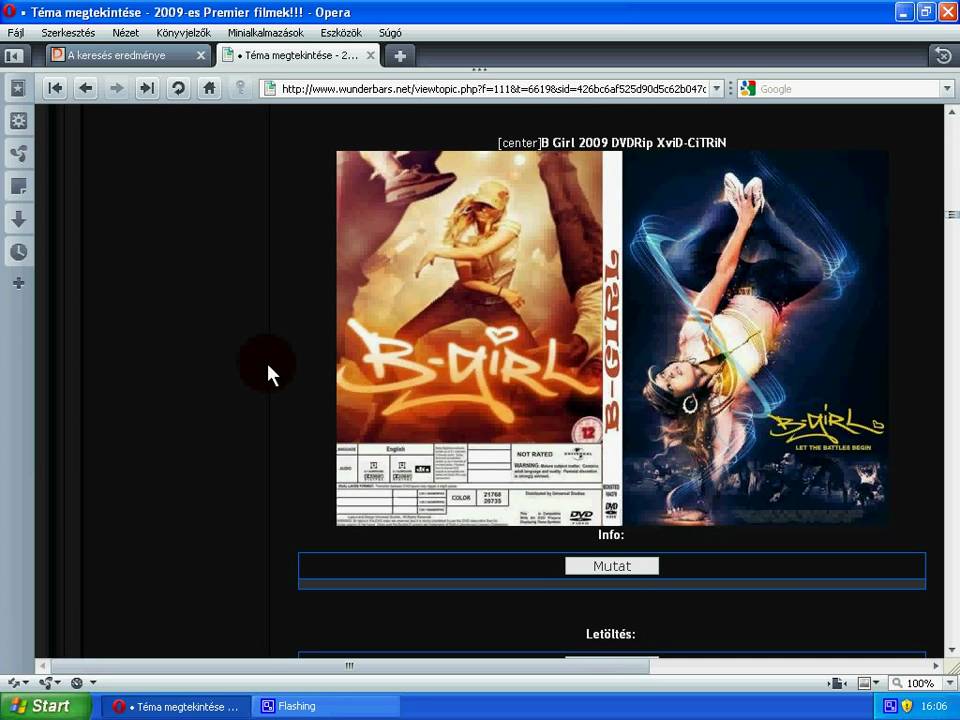
Task: Open the Minialkalmazások menu
Action: click(x=266, y=33)
